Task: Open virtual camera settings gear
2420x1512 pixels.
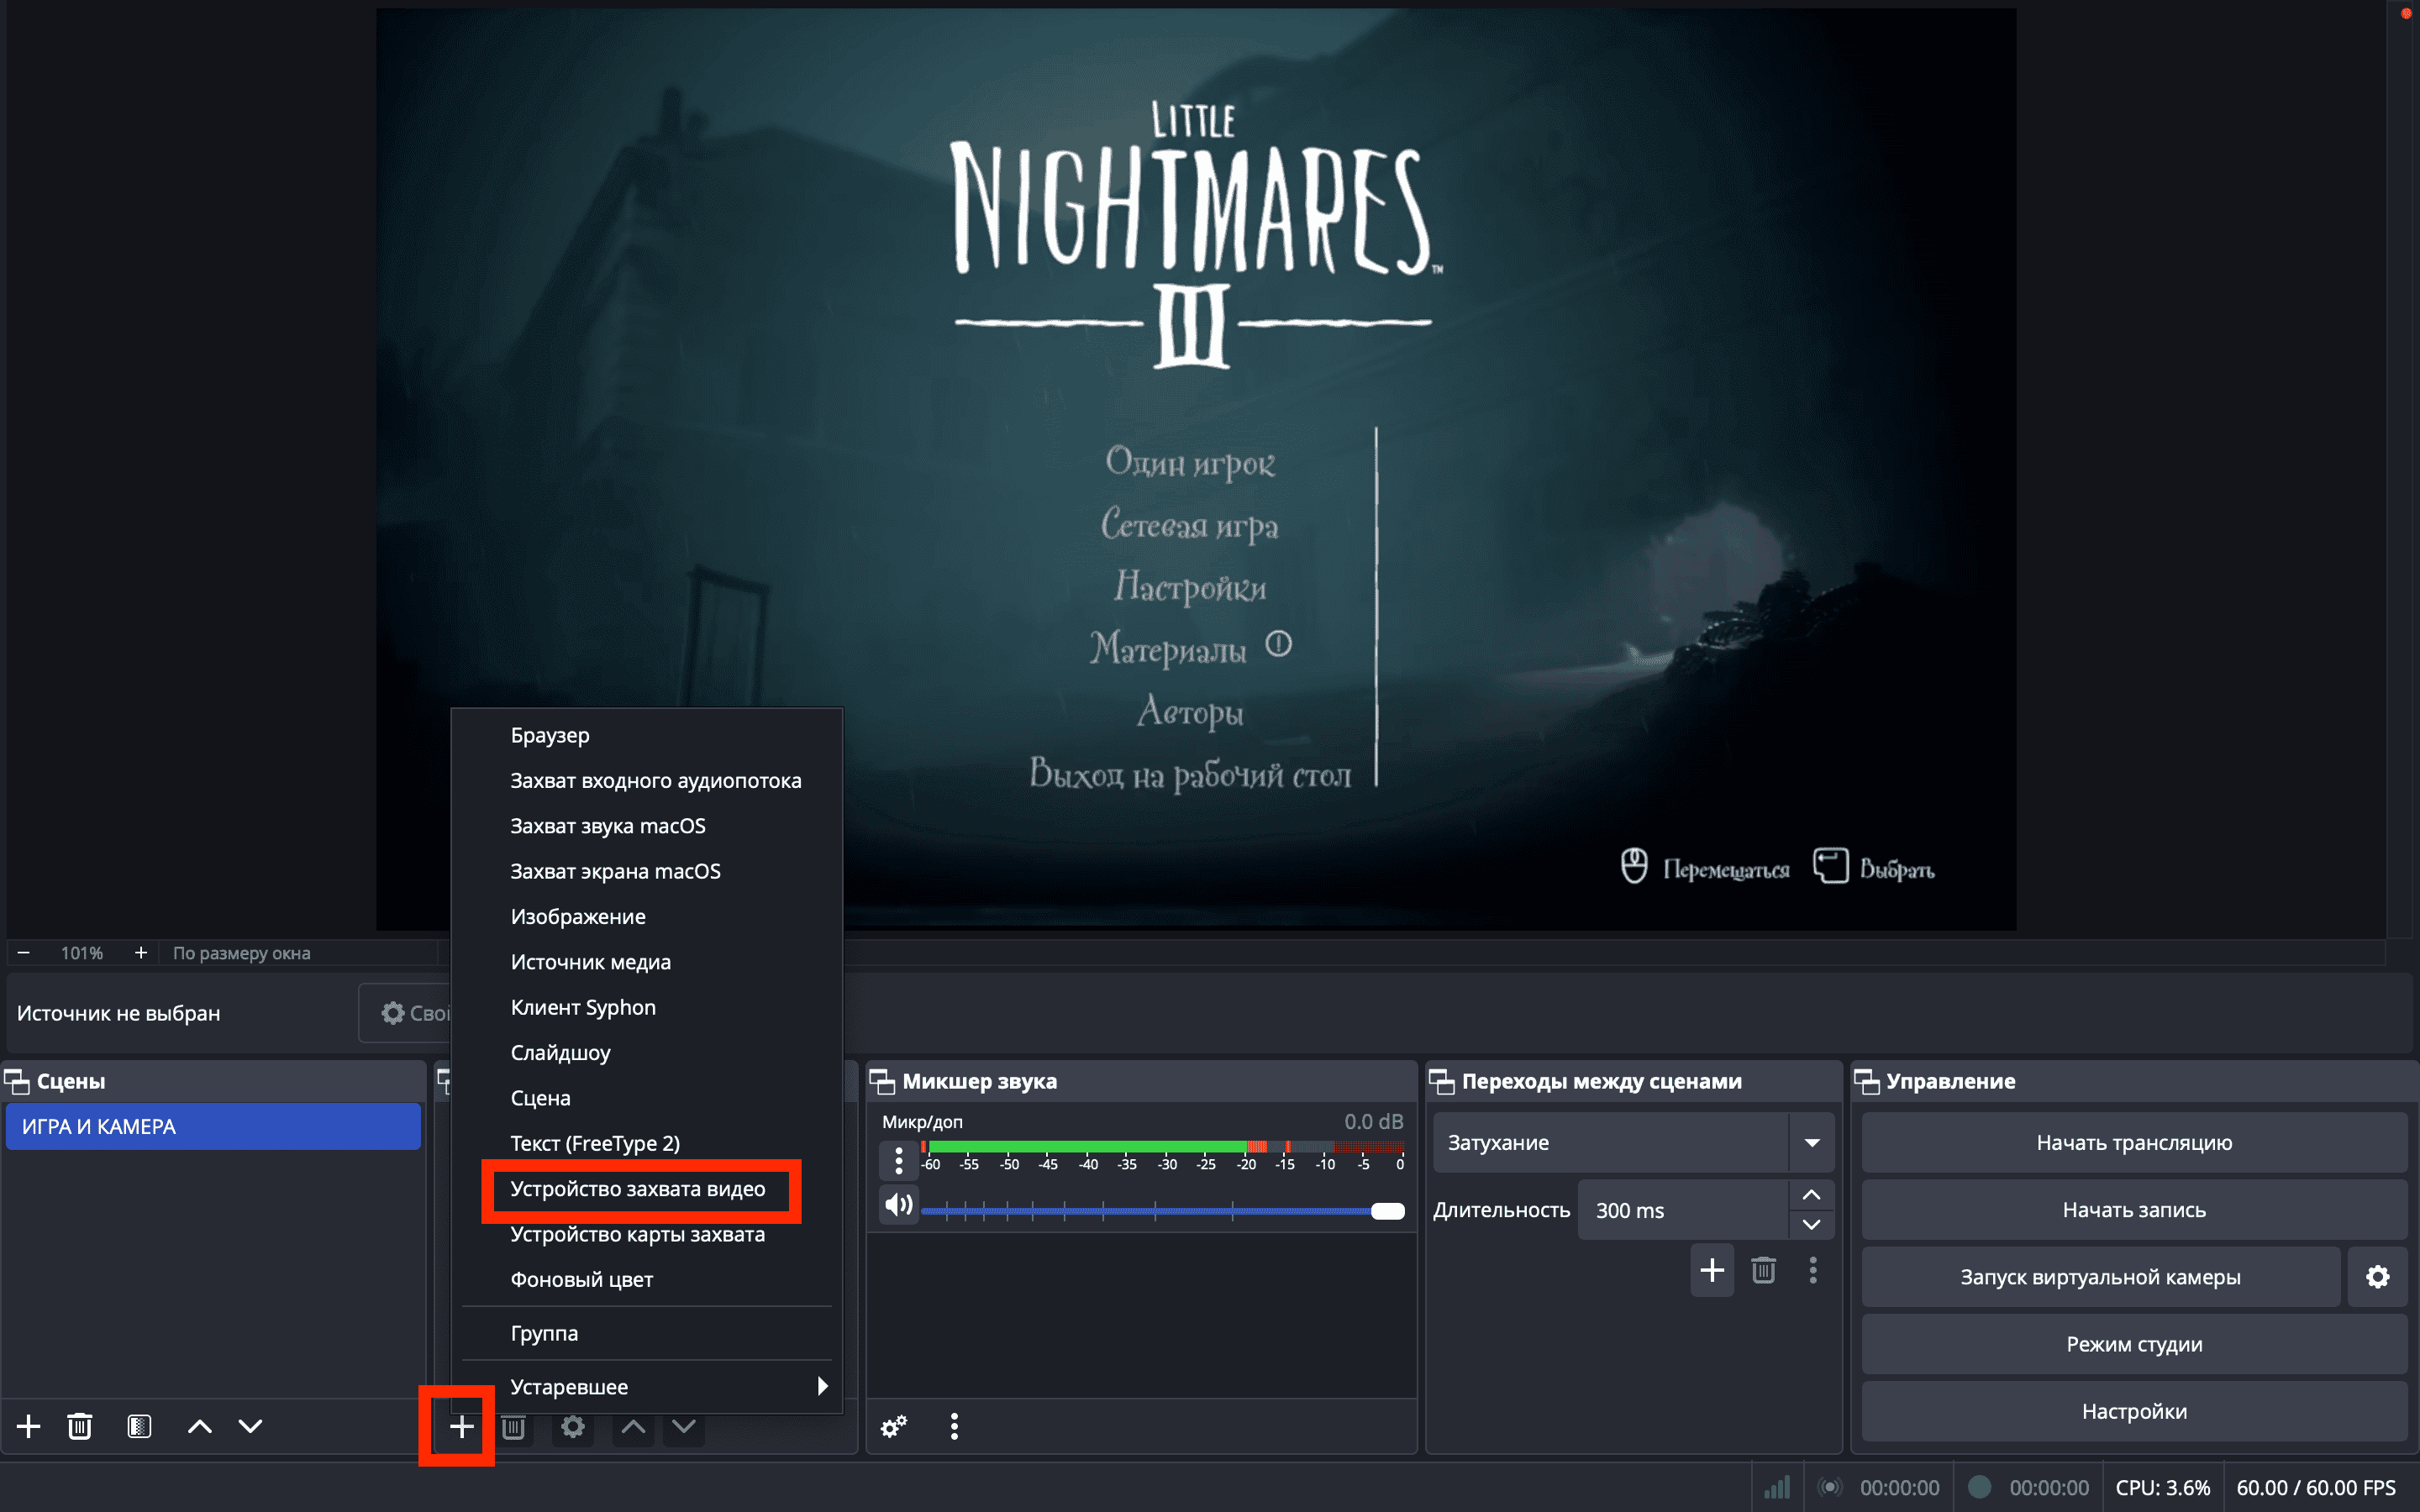Action: [2377, 1277]
